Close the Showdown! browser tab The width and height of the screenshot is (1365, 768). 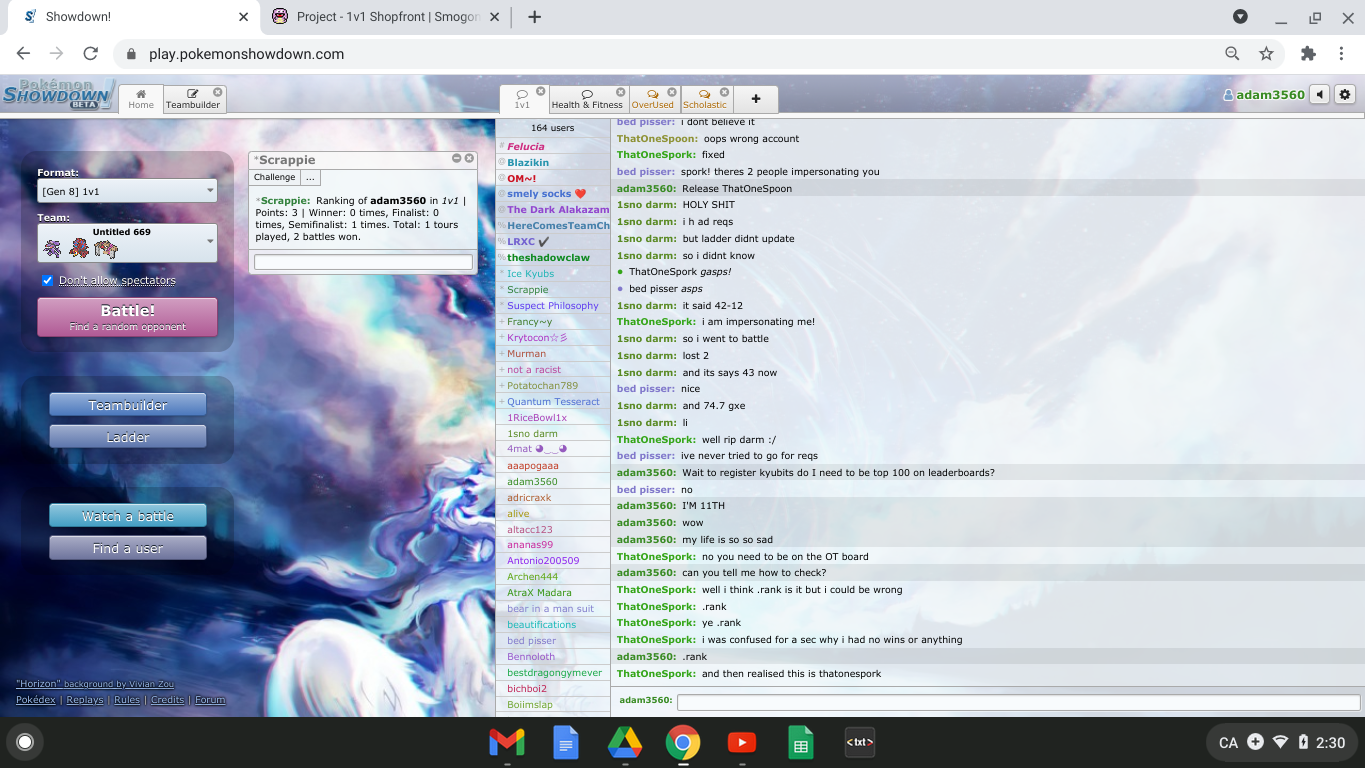pyautogui.click(x=244, y=17)
